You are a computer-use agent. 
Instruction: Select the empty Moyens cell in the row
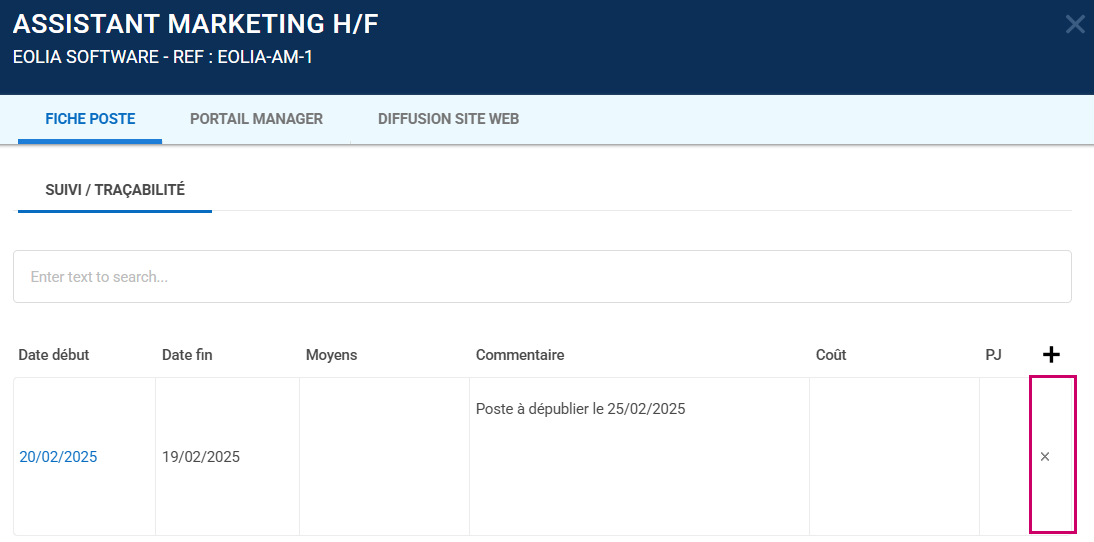(384, 457)
